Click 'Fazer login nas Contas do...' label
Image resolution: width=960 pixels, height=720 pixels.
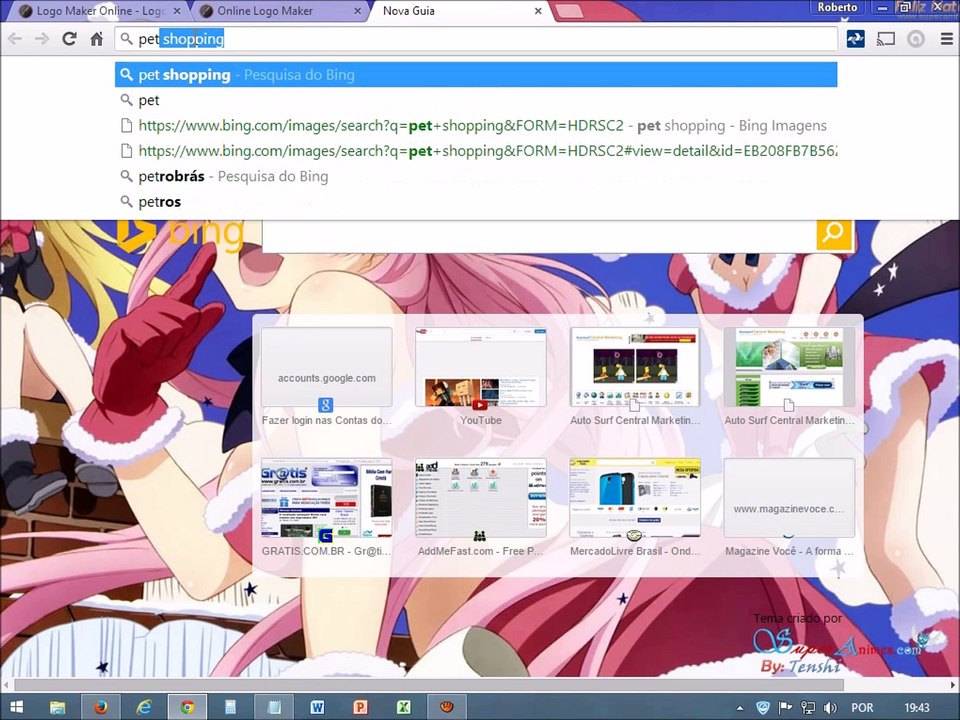point(326,421)
